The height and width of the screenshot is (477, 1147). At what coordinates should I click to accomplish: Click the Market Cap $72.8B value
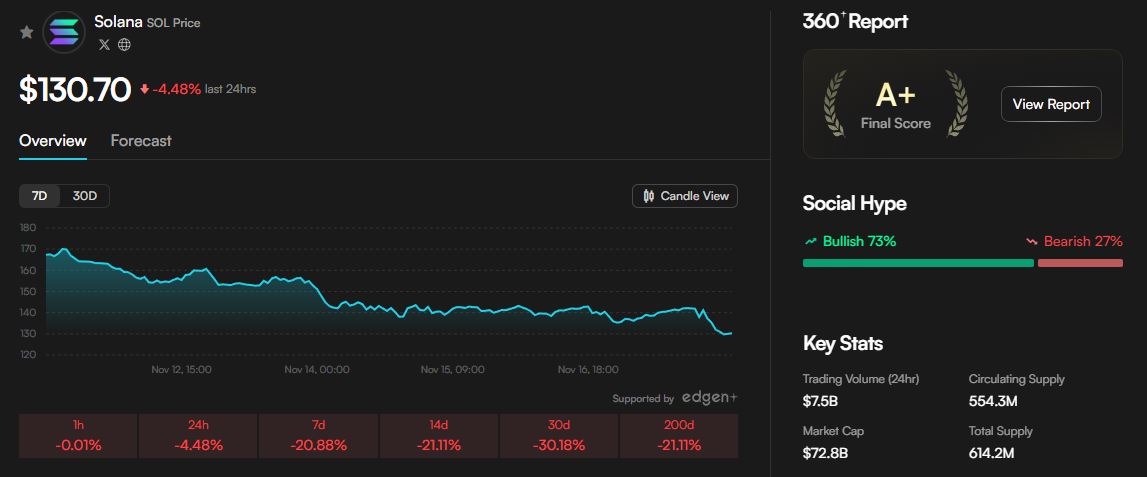(825, 453)
